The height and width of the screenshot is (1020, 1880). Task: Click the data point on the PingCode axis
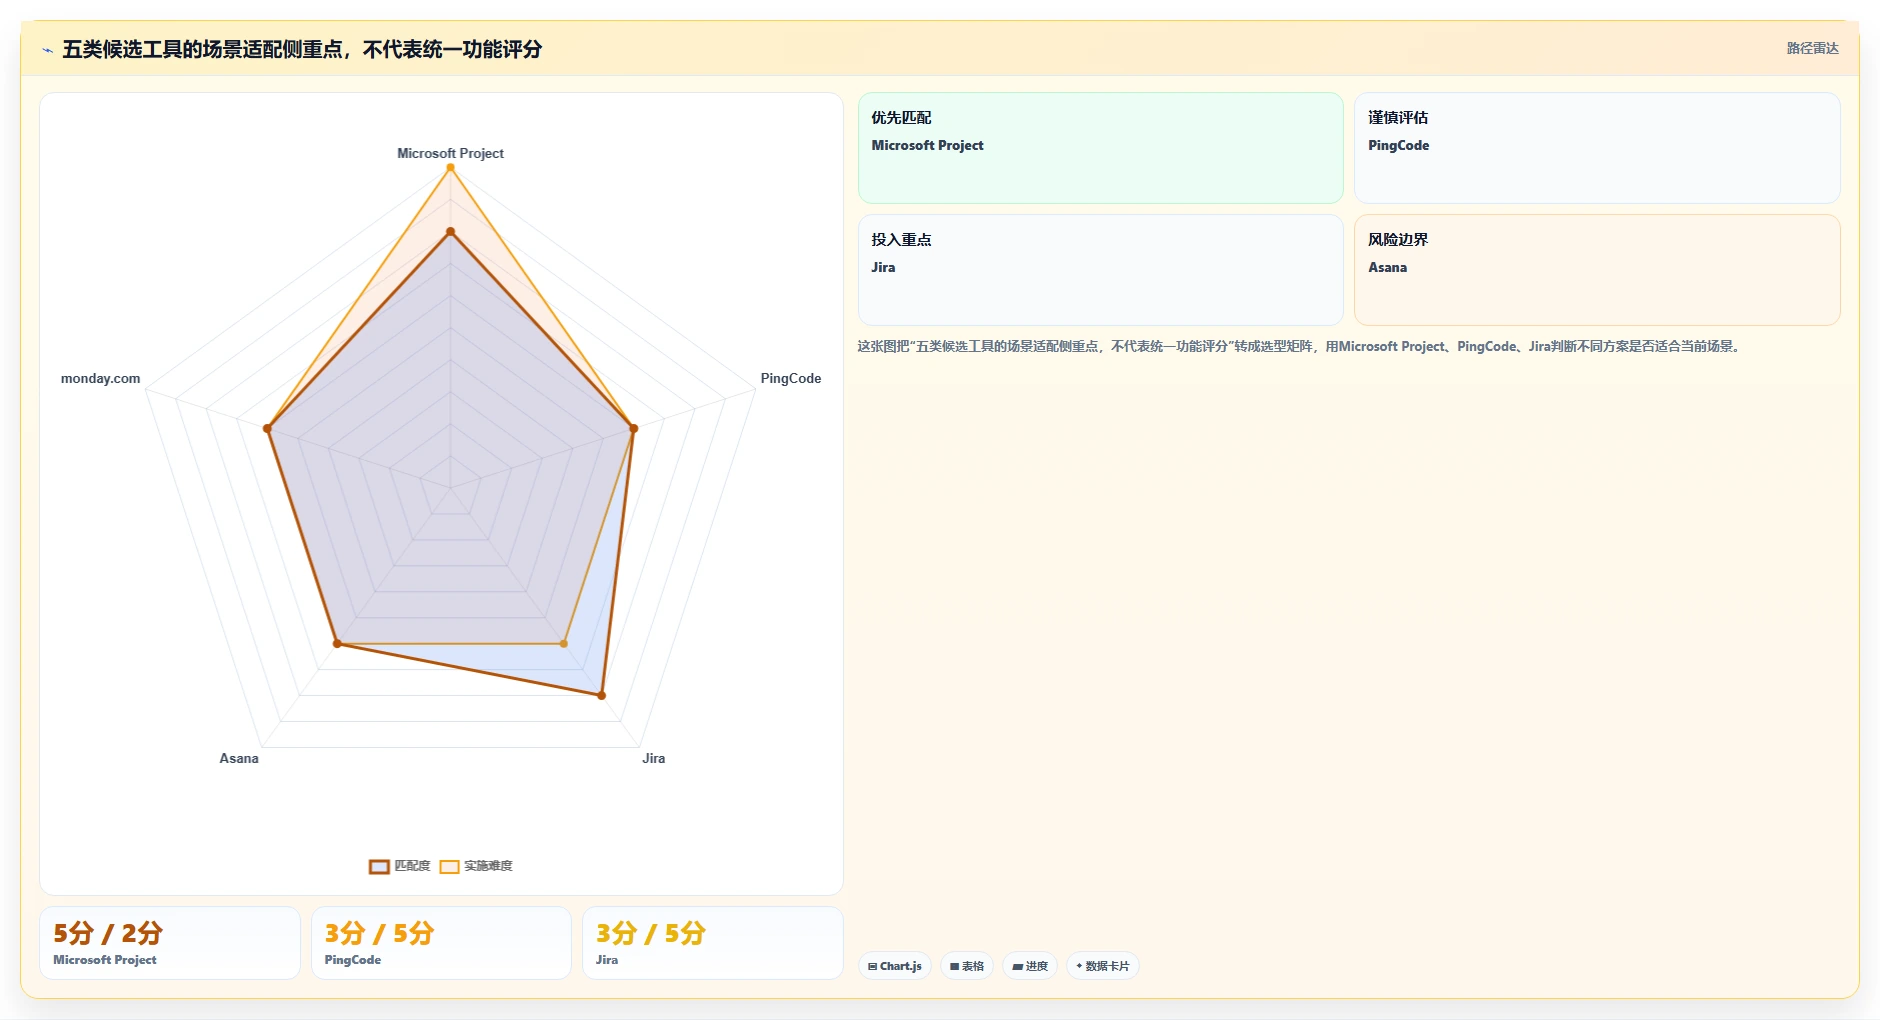(x=633, y=428)
